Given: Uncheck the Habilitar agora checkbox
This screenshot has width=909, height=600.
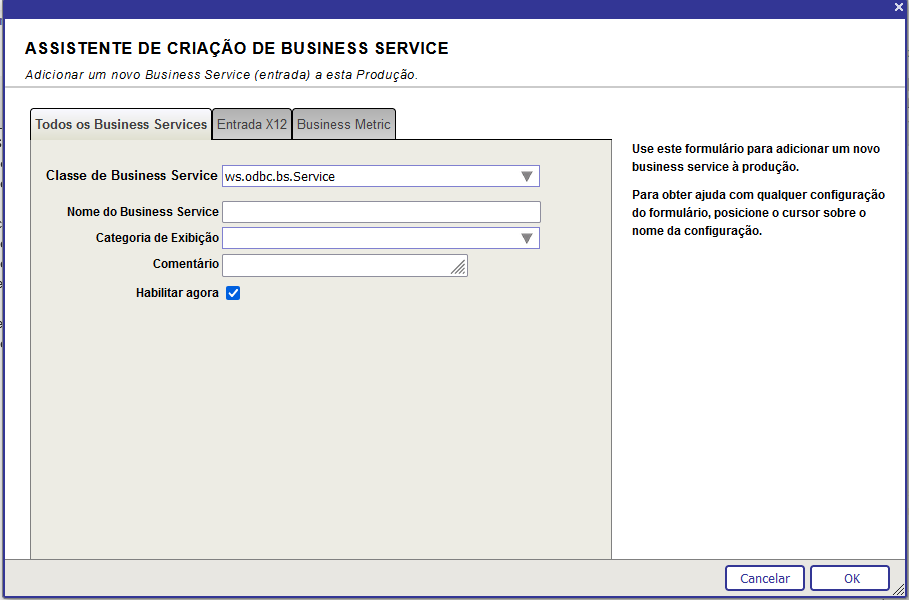Looking at the screenshot, I should click(x=233, y=293).
